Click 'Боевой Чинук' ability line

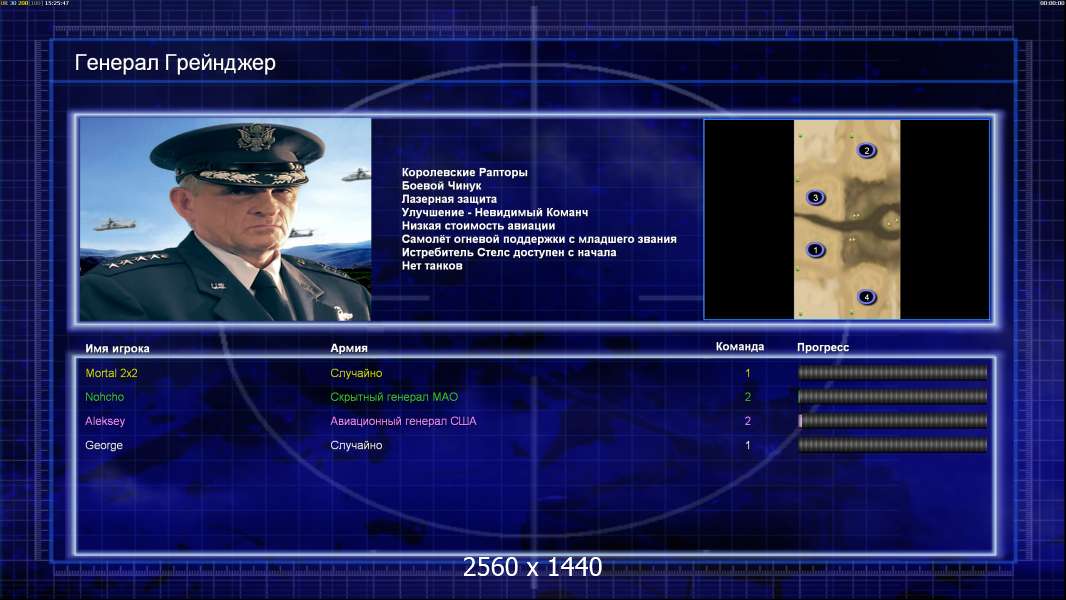pyautogui.click(x=441, y=186)
